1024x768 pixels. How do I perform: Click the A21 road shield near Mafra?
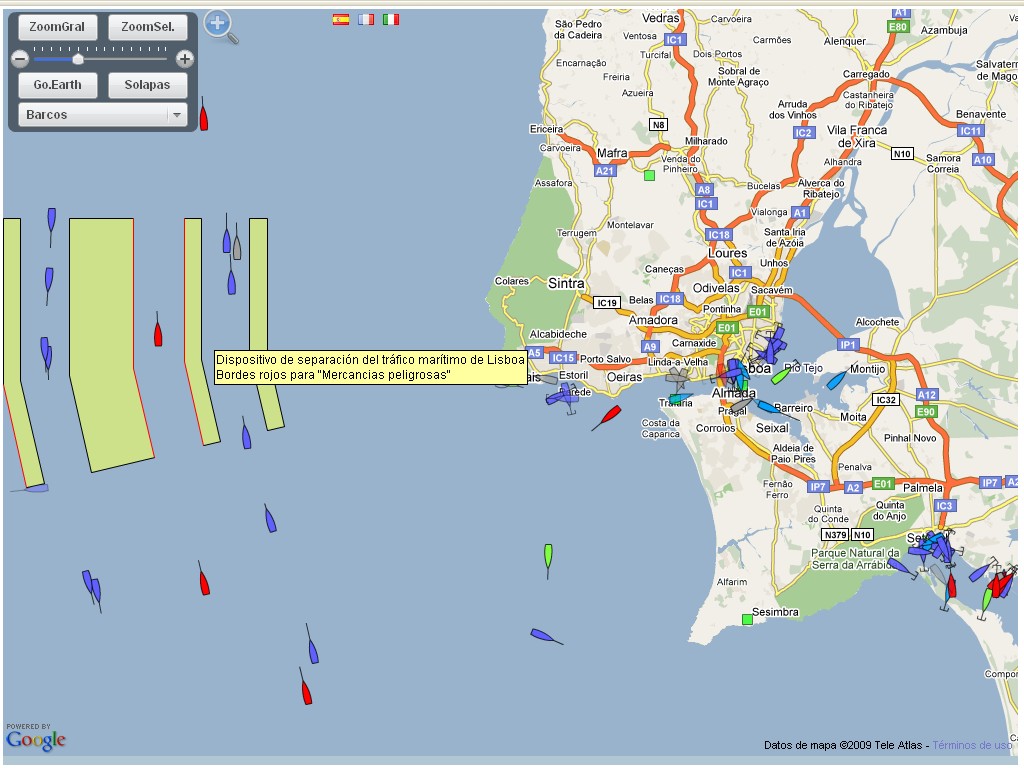pyautogui.click(x=605, y=171)
